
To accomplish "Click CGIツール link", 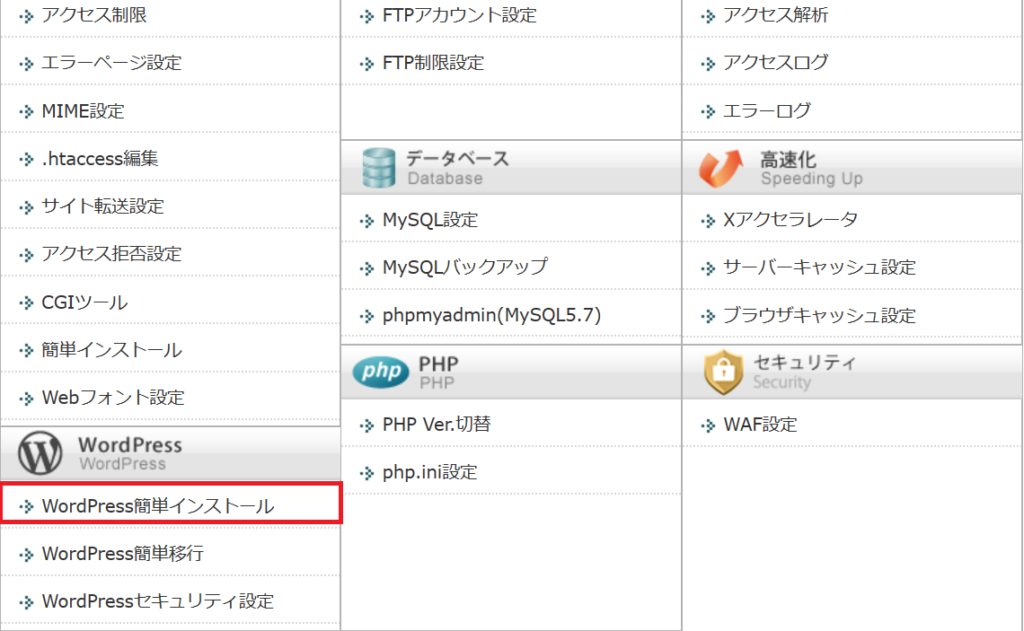I will [85, 302].
